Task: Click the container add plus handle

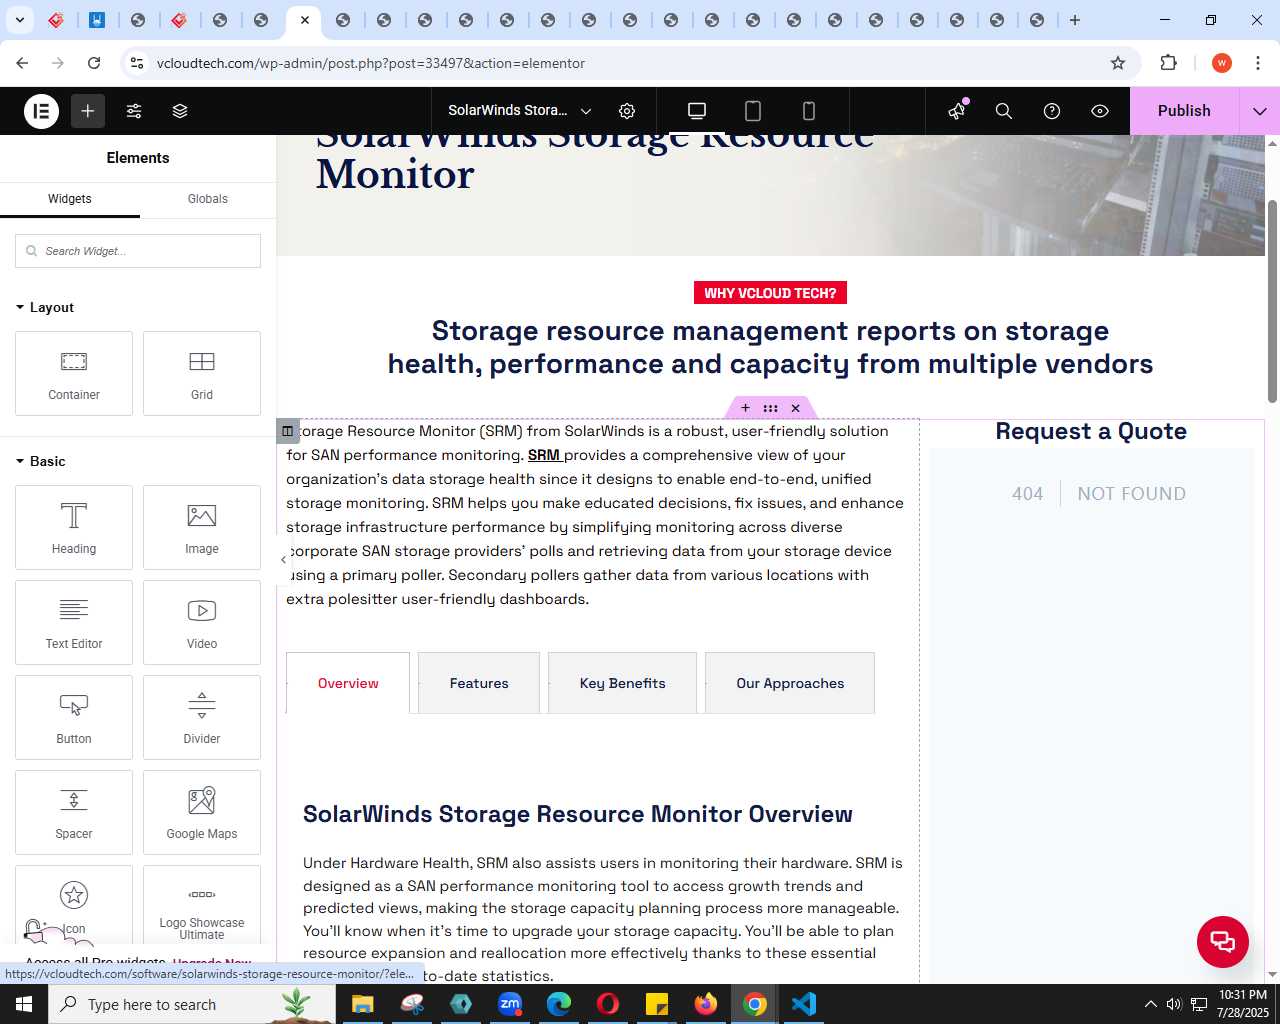Action: tap(745, 408)
